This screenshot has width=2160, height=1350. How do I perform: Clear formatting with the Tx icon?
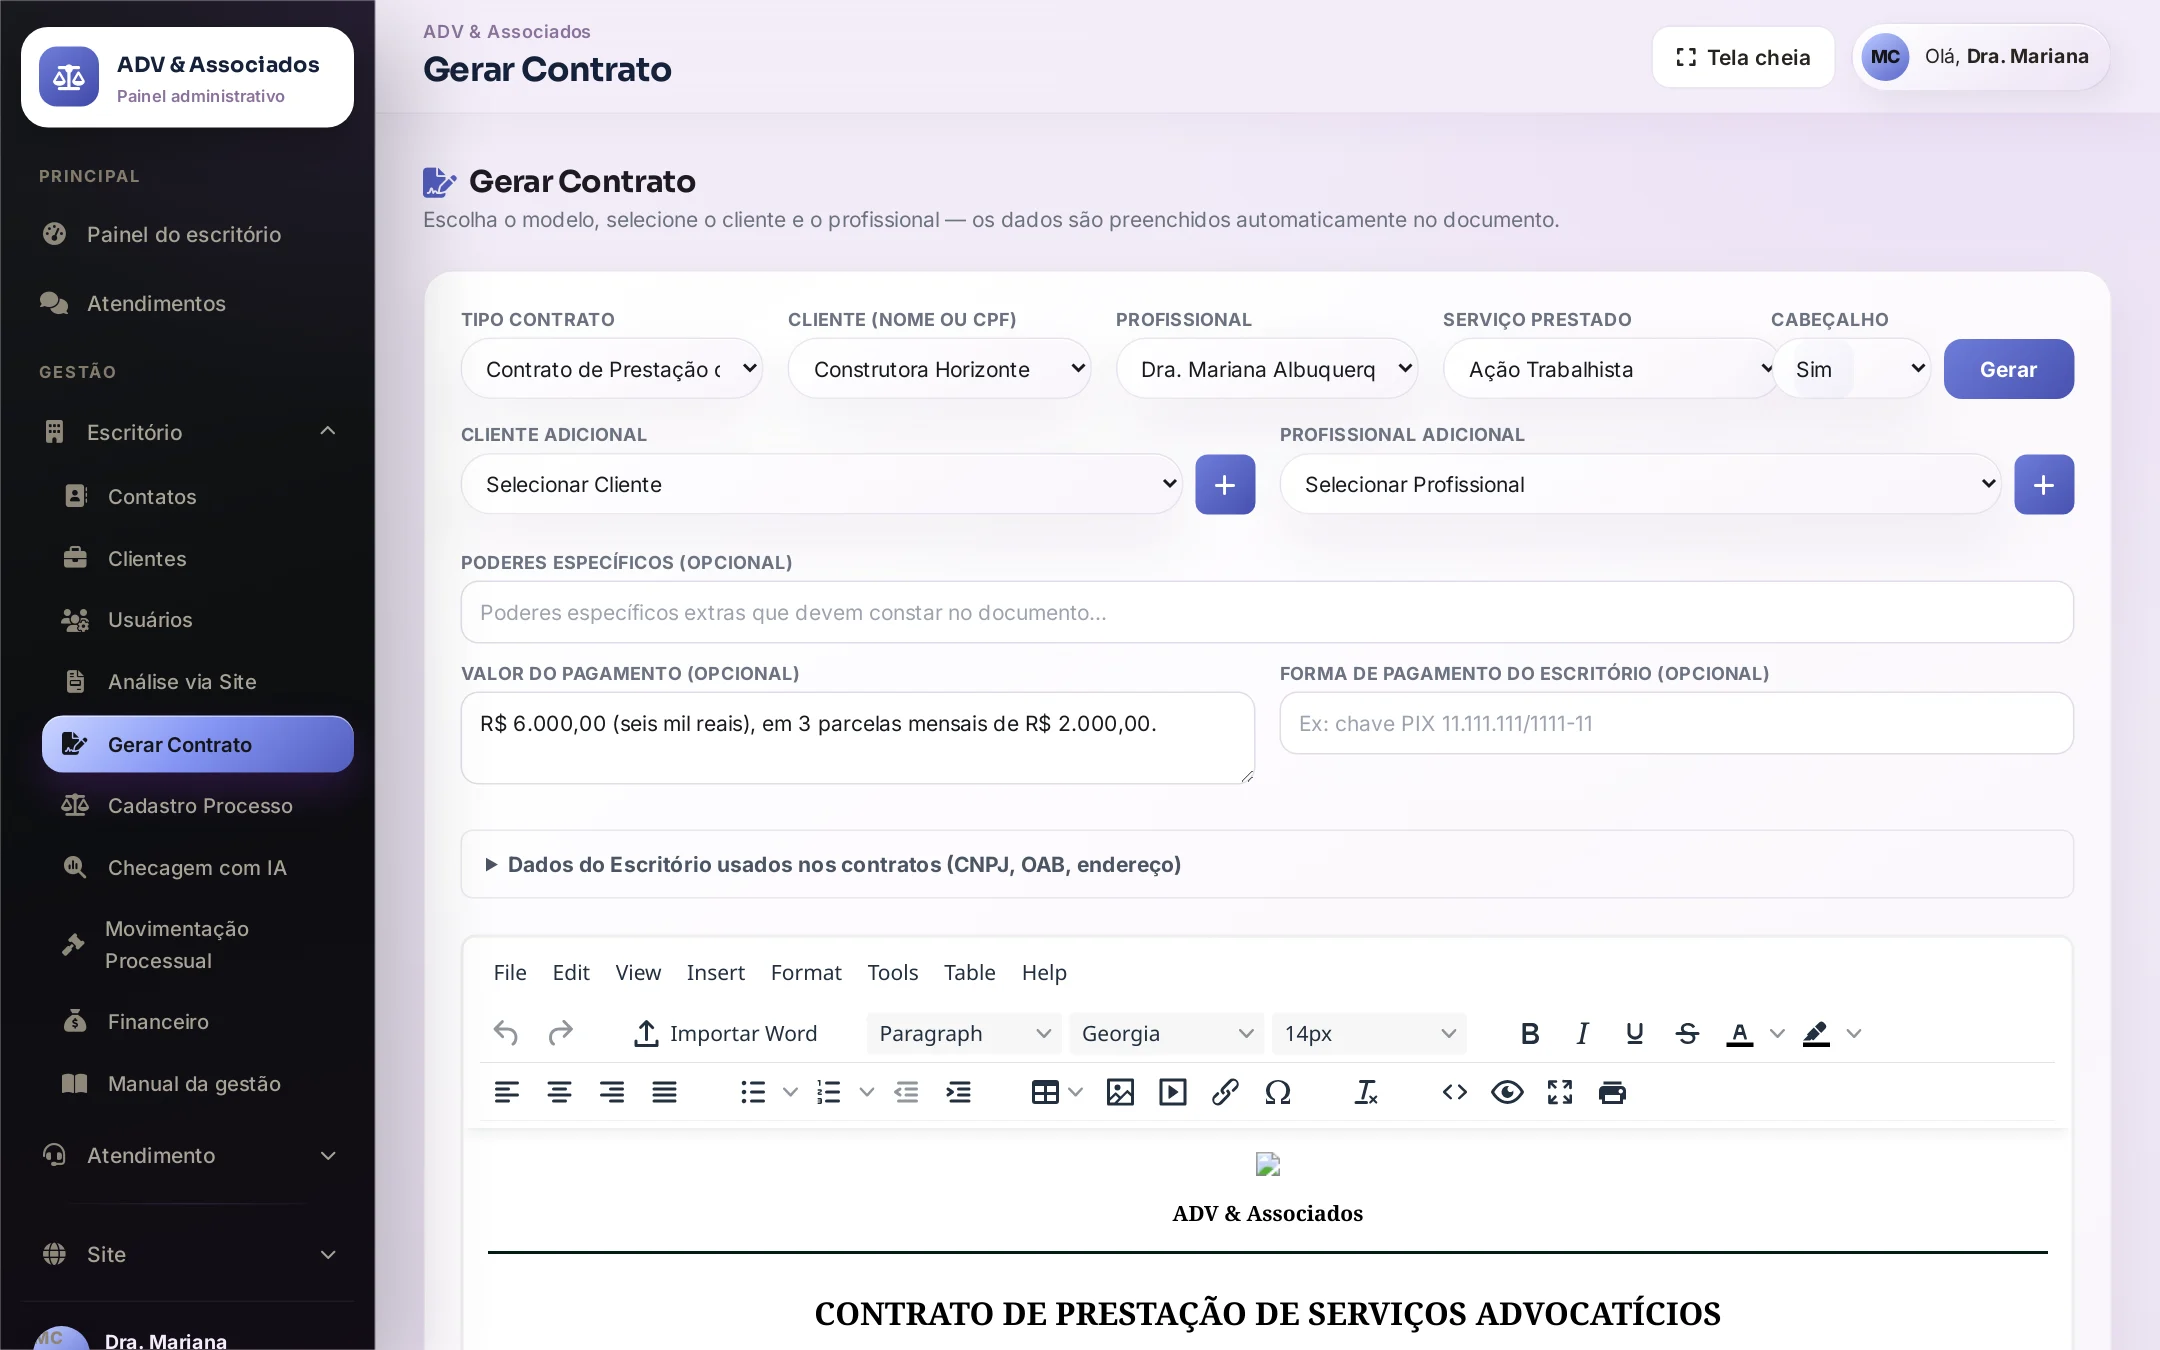click(1366, 1092)
